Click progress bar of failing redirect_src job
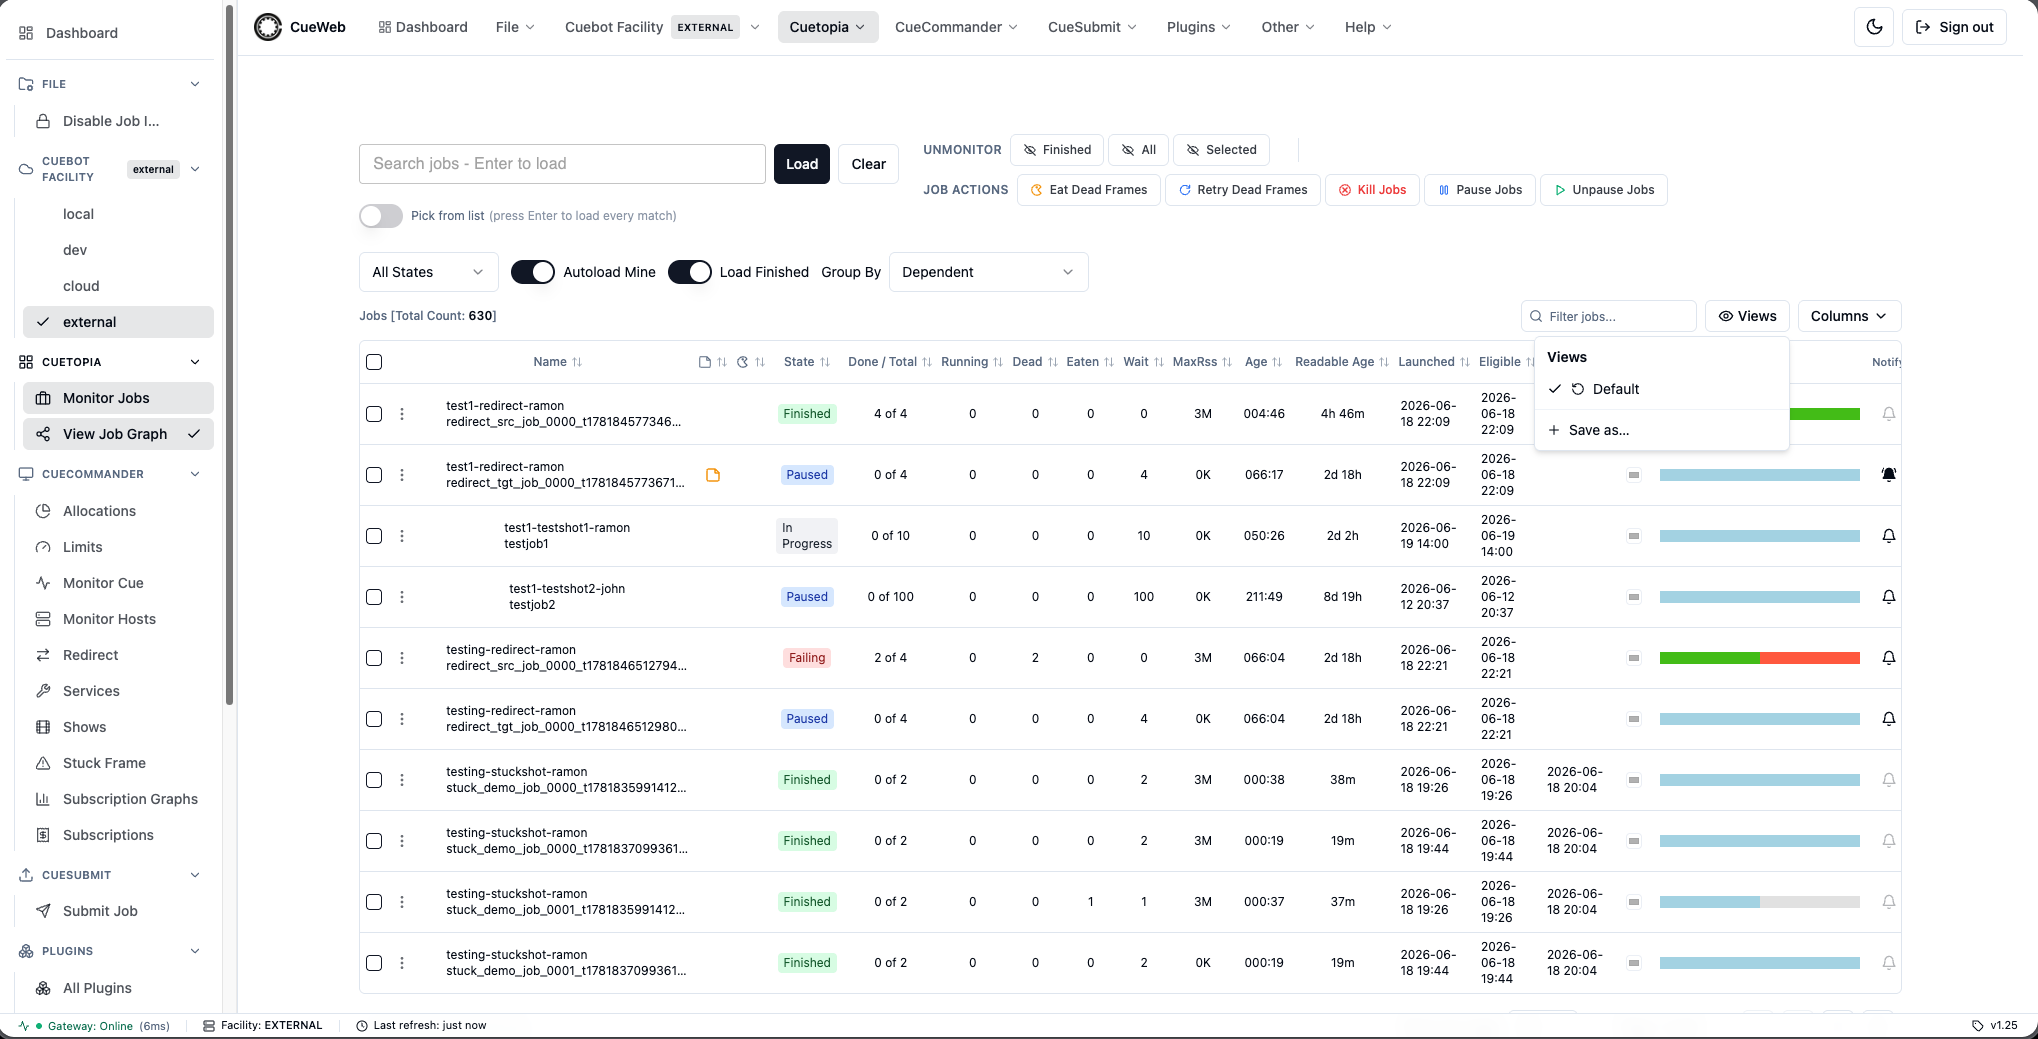This screenshot has height=1039, width=2038. coord(1760,658)
